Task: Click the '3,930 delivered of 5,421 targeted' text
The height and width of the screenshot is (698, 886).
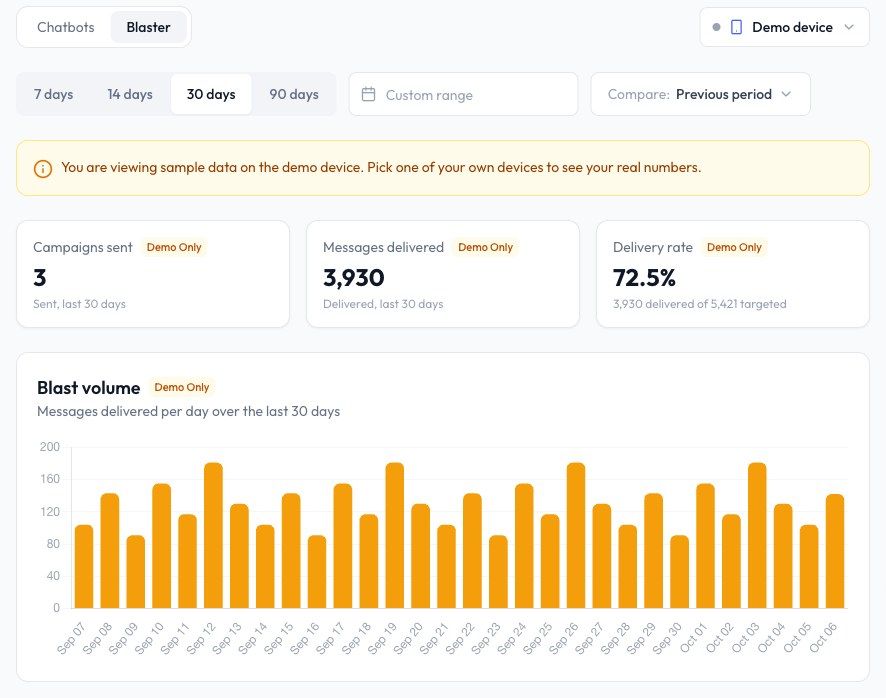Action: 700,304
